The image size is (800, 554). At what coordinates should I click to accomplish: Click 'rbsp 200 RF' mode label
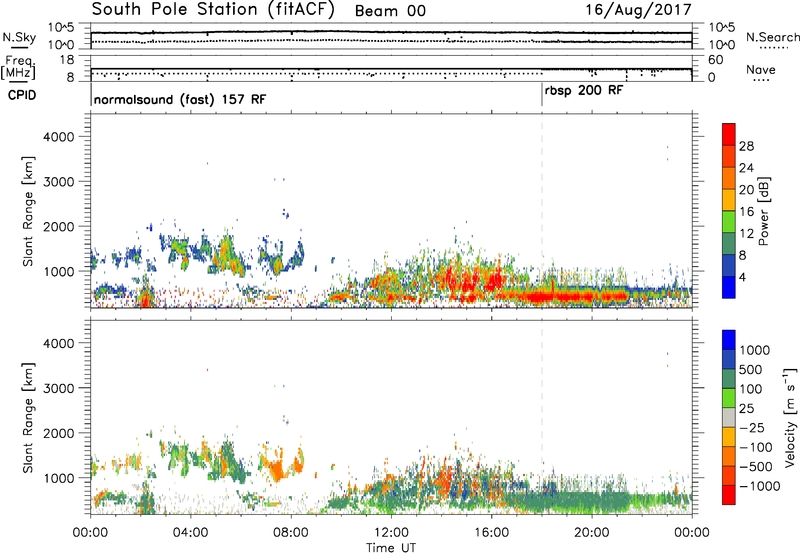pyautogui.click(x=584, y=91)
